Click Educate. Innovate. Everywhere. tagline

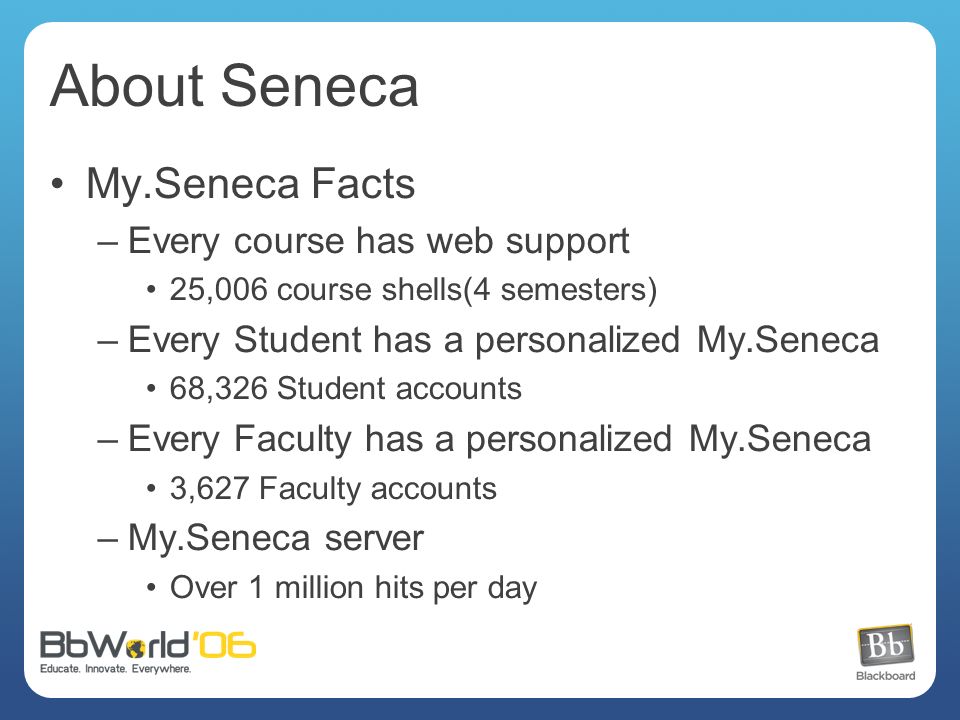tap(116, 669)
